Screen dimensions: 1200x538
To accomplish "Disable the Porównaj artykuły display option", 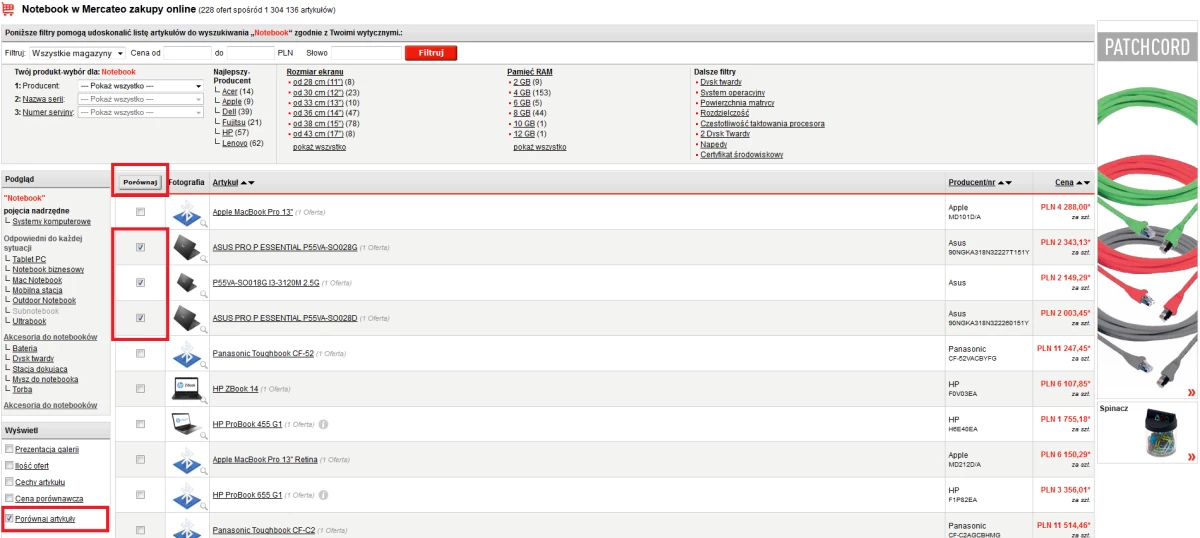I will (x=10, y=519).
